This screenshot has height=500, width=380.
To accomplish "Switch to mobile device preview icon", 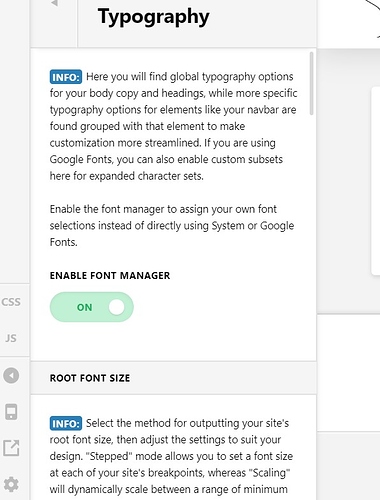I will (11, 412).
